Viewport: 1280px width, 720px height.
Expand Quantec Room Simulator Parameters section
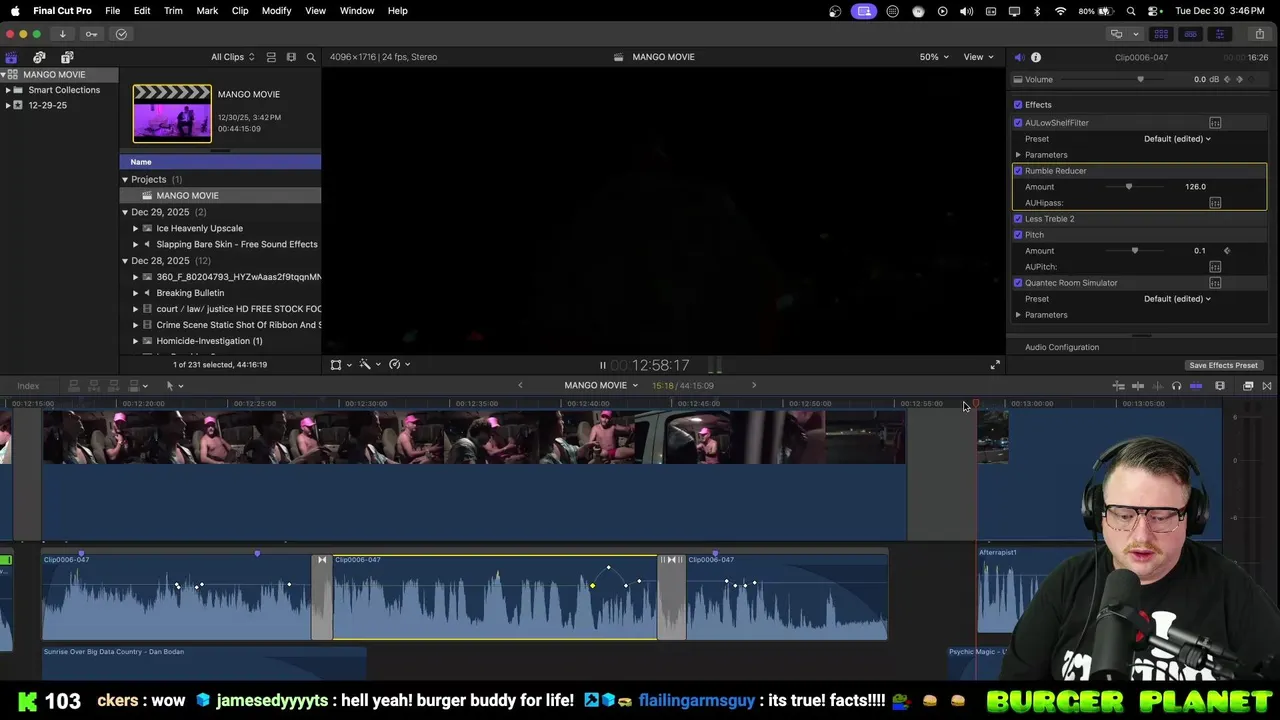[1018, 315]
